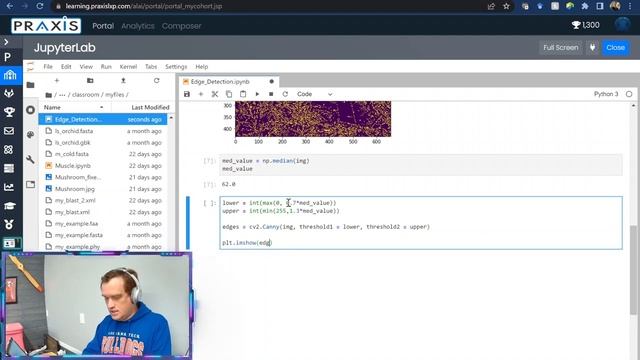Restart the kernel icon
The width and height of the screenshot is (640, 360).
tap(285, 94)
